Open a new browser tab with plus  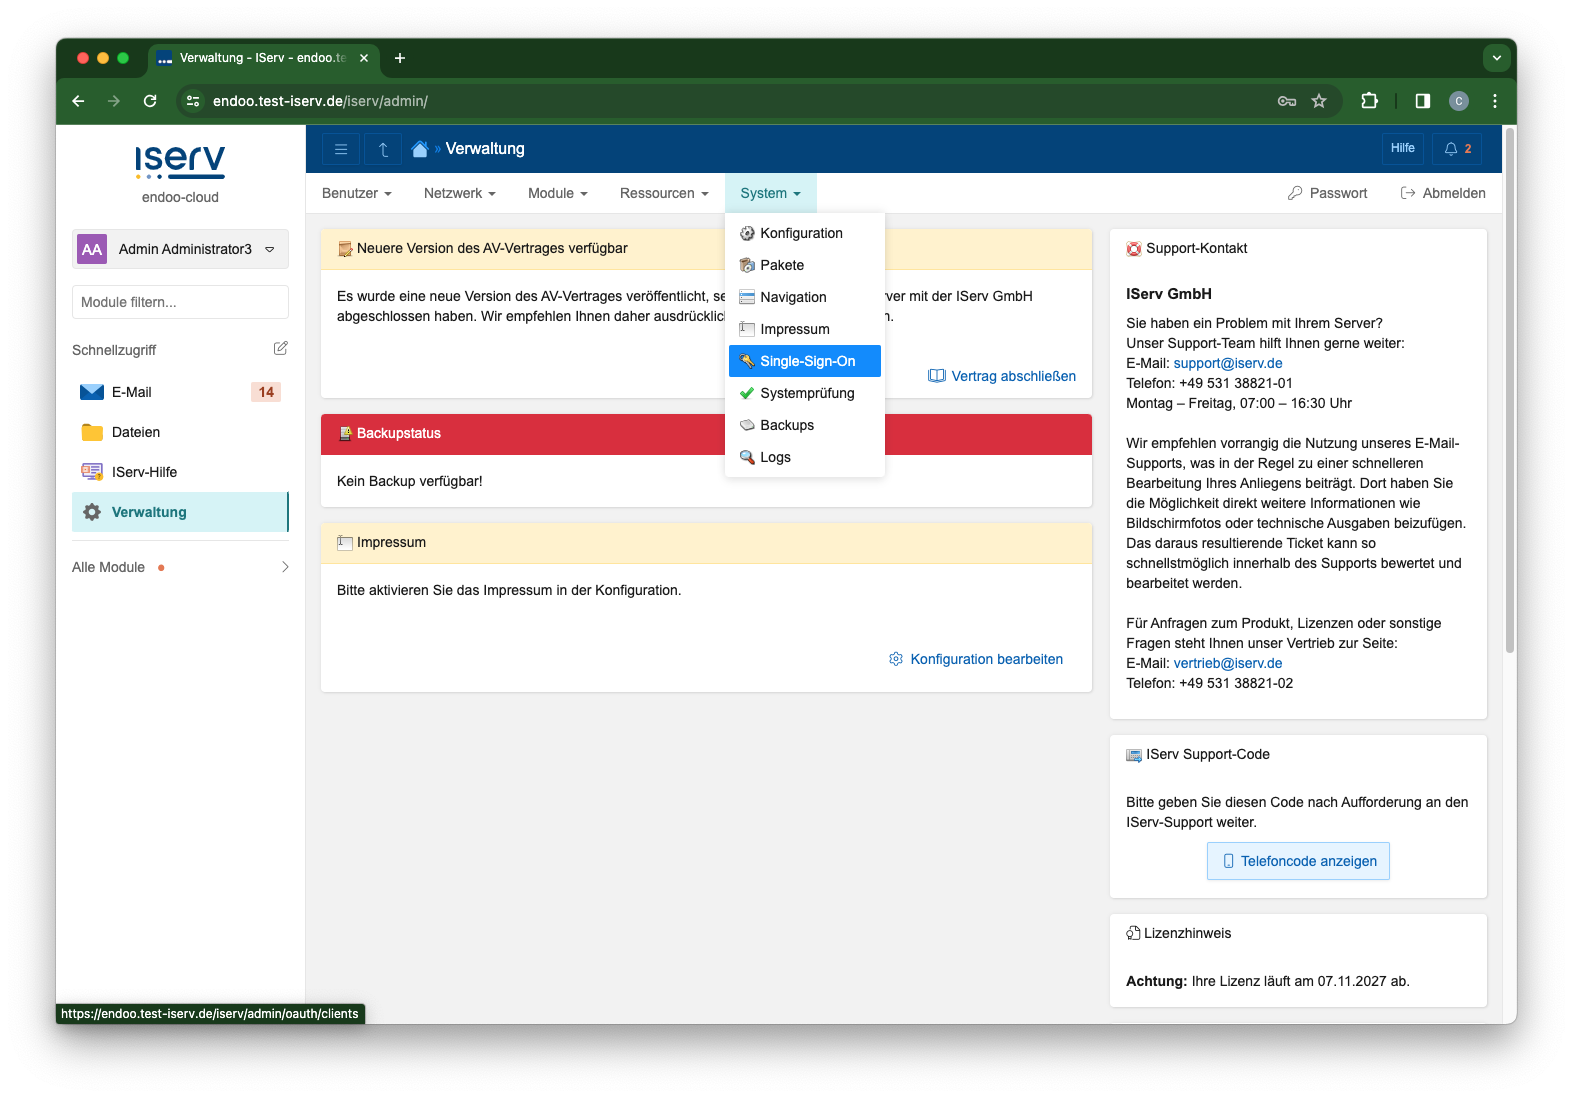(x=400, y=58)
